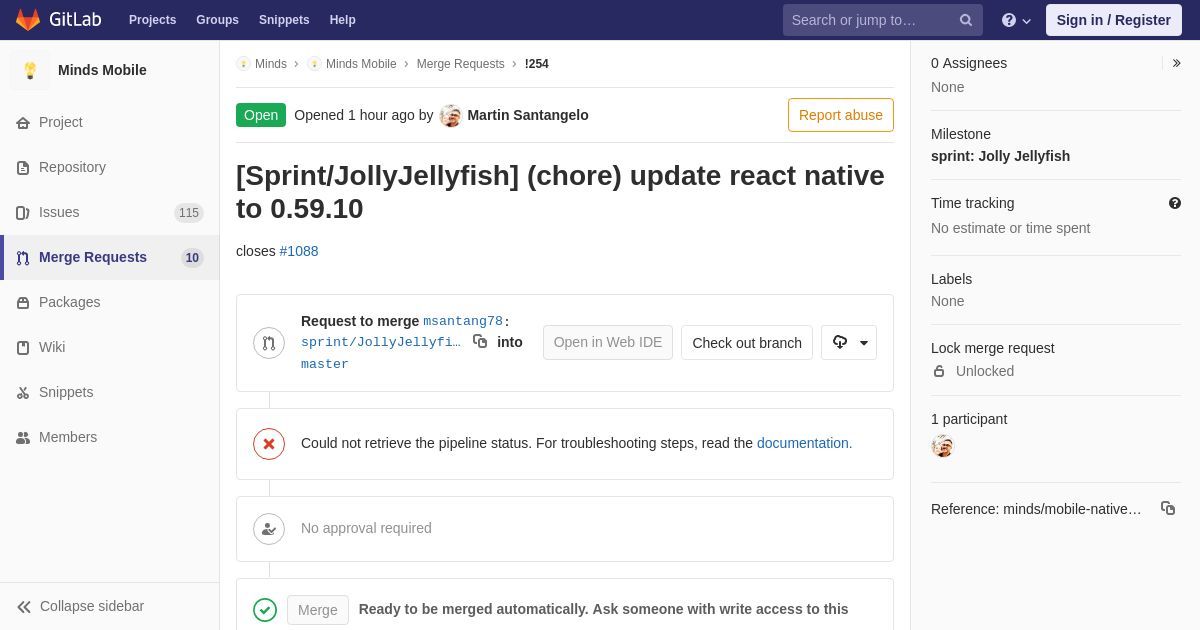Image resolution: width=1200 pixels, height=630 pixels.
Task: Click the Merge button
Action: (318, 610)
